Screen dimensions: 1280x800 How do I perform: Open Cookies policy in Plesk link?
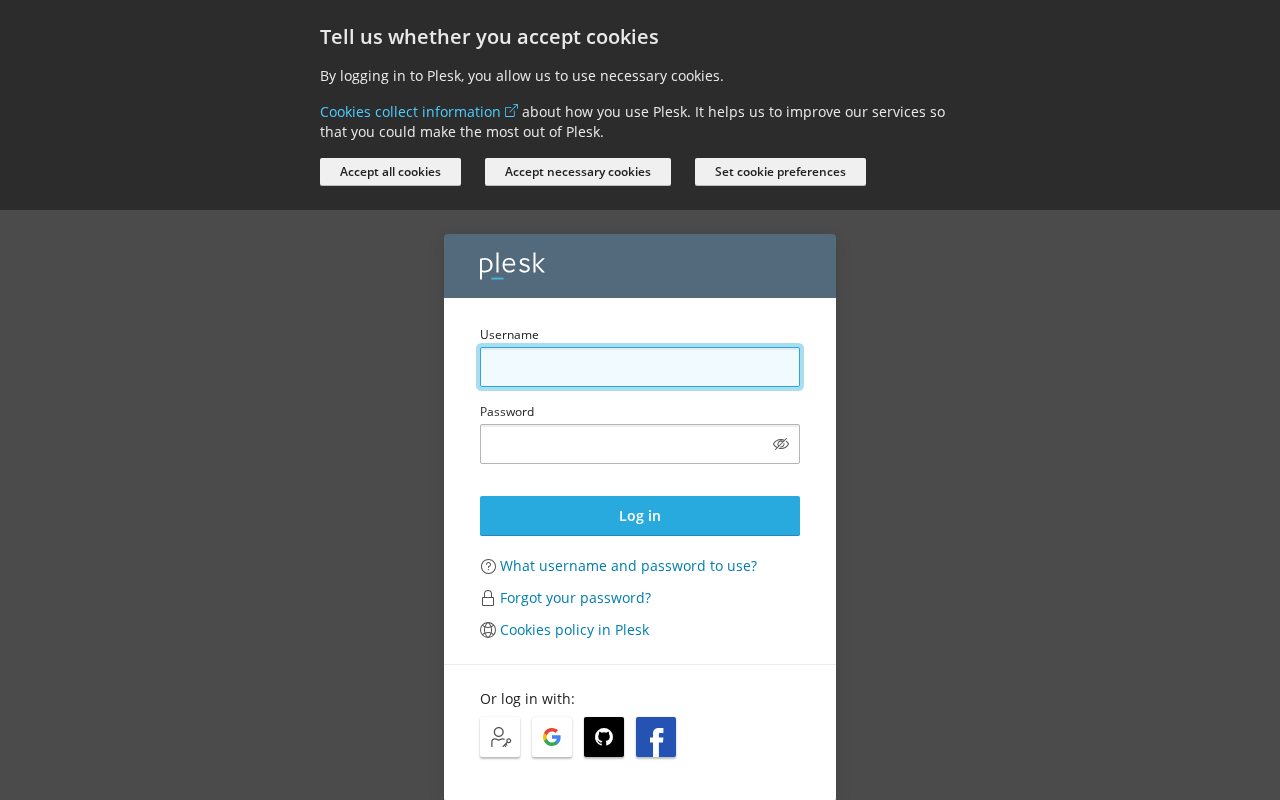point(574,630)
